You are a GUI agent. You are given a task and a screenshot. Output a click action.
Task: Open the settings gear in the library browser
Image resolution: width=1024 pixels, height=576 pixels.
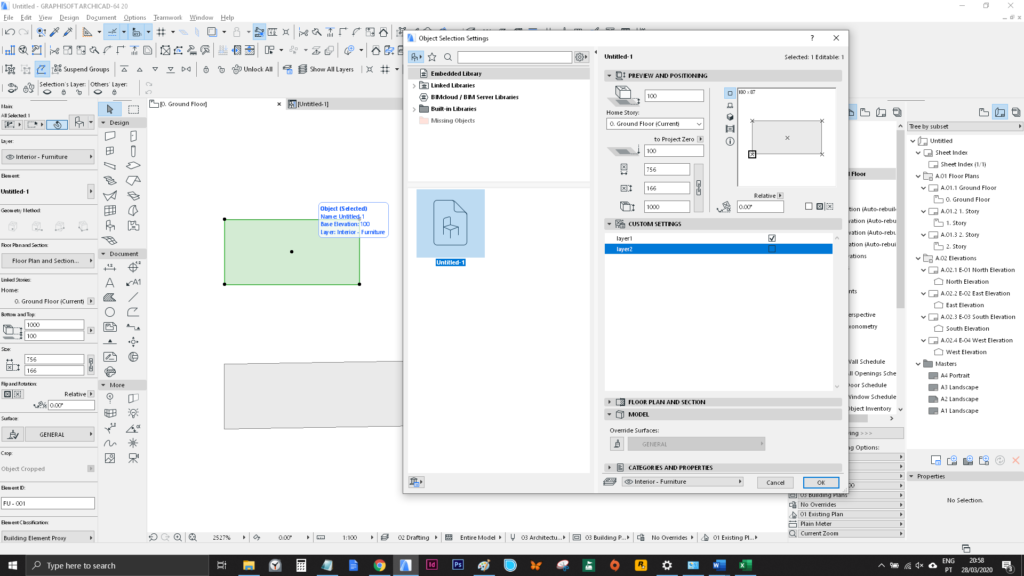(x=580, y=57)
